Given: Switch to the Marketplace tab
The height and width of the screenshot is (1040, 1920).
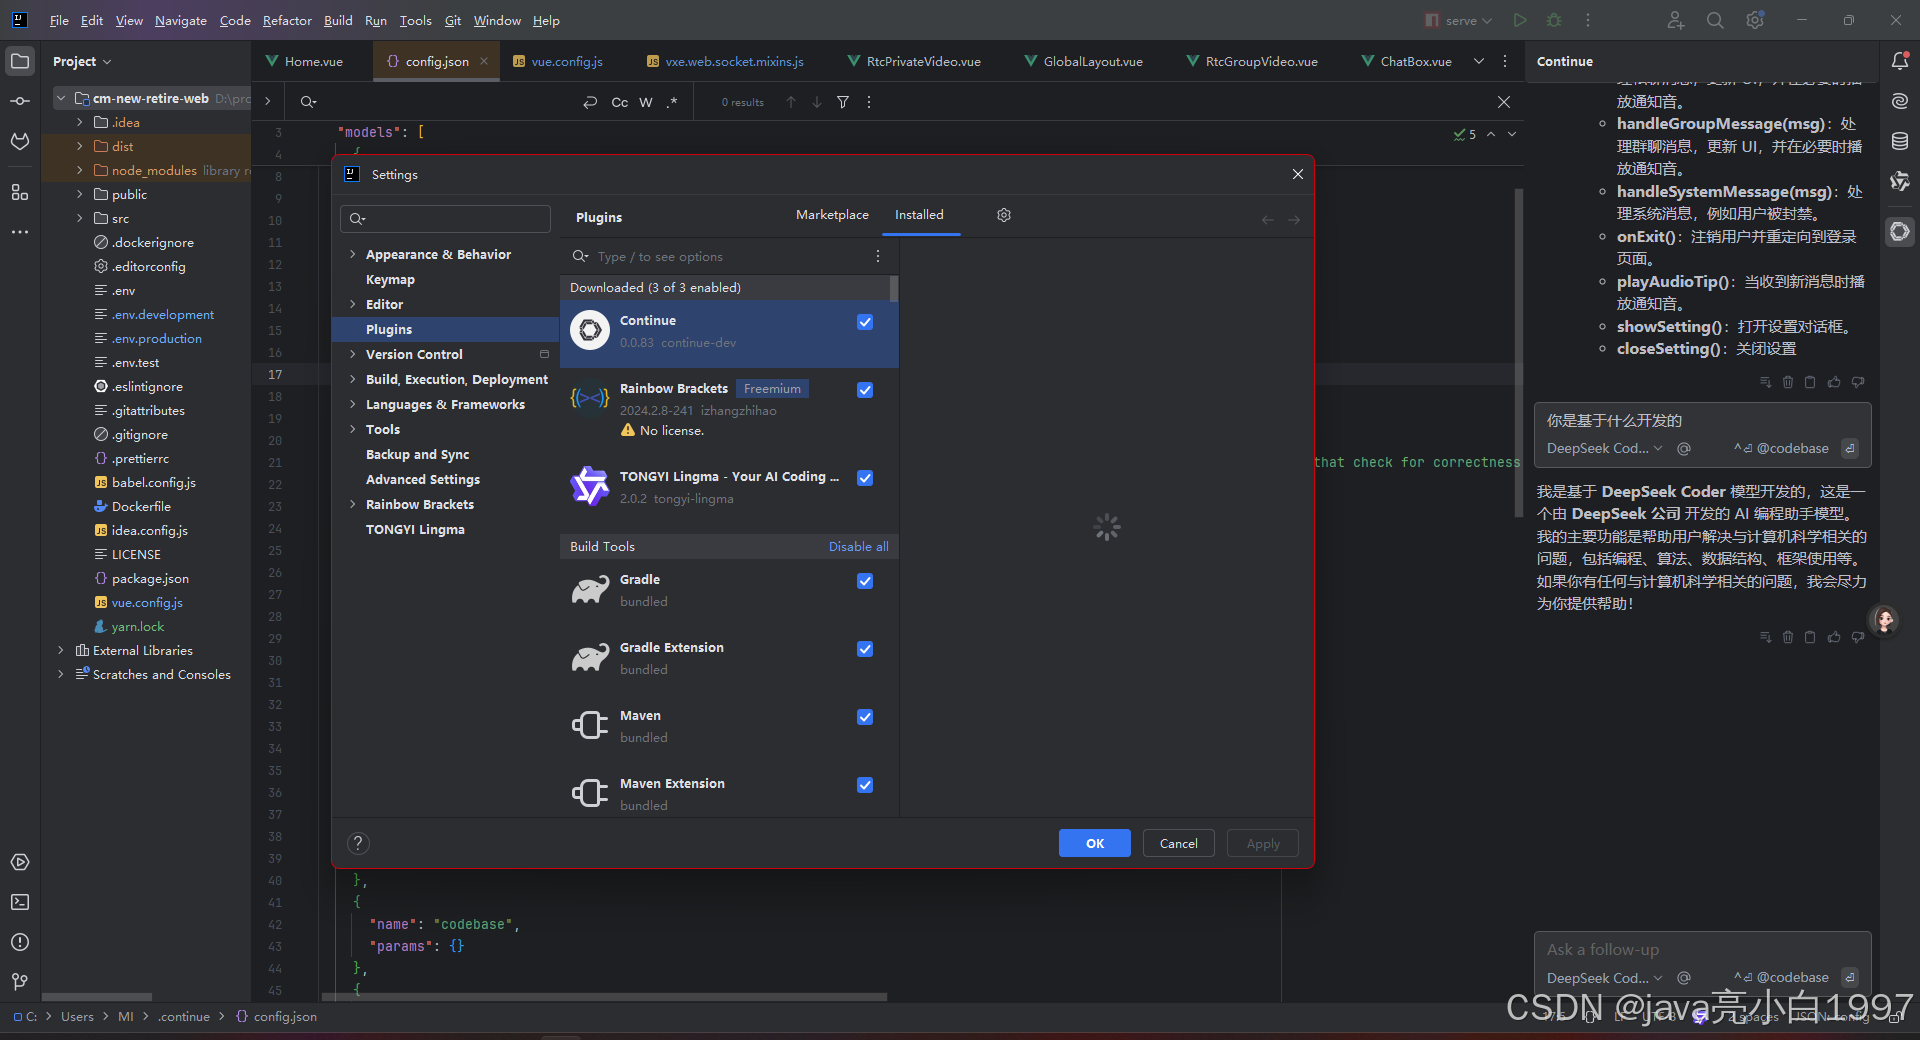Looking at the screenshot, I should pos(832,215).
